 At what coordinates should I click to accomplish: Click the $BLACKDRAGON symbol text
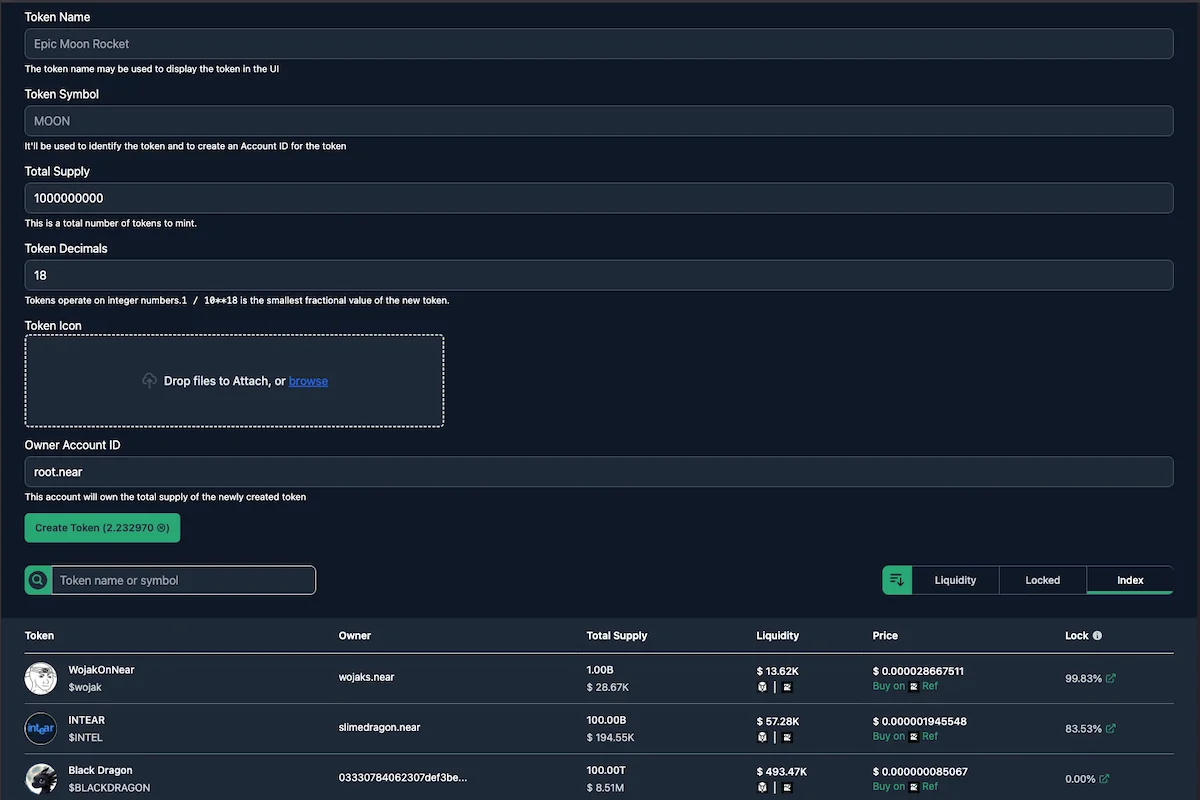(x=109, y=788)
